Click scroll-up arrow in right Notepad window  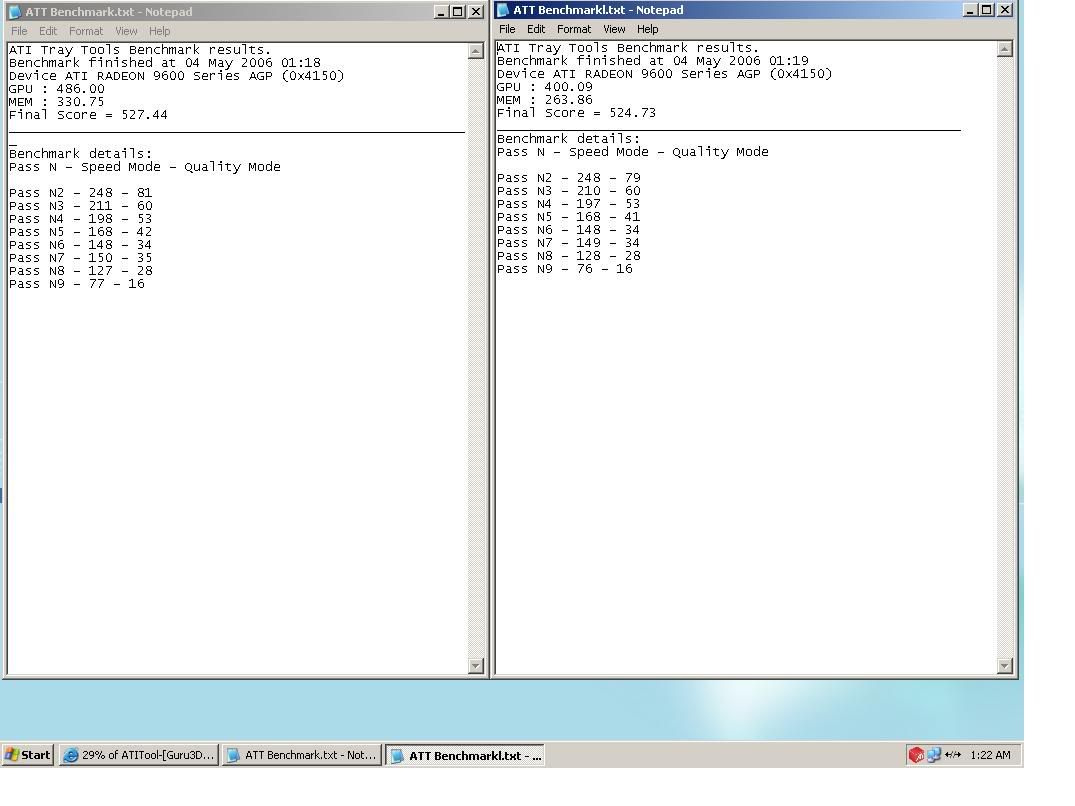click(x=1004, y=49)
